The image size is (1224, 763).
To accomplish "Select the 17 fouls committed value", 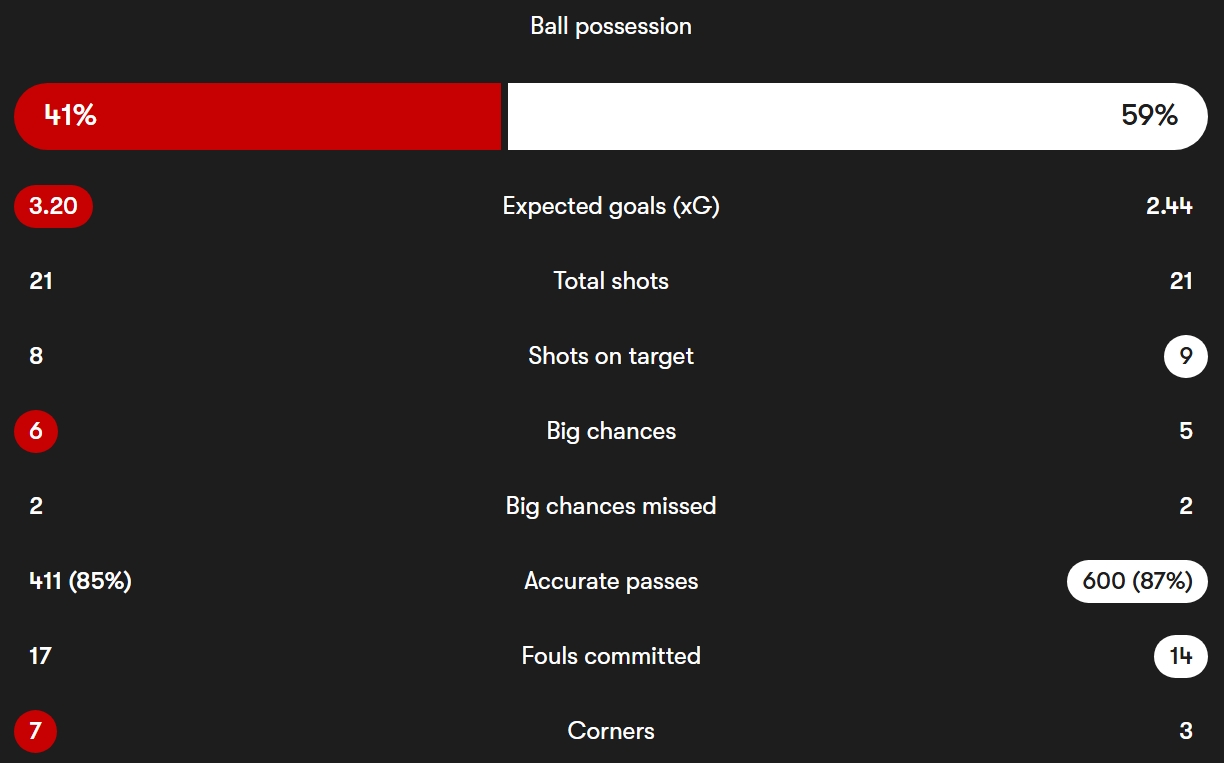I will (x=40, y=656).
